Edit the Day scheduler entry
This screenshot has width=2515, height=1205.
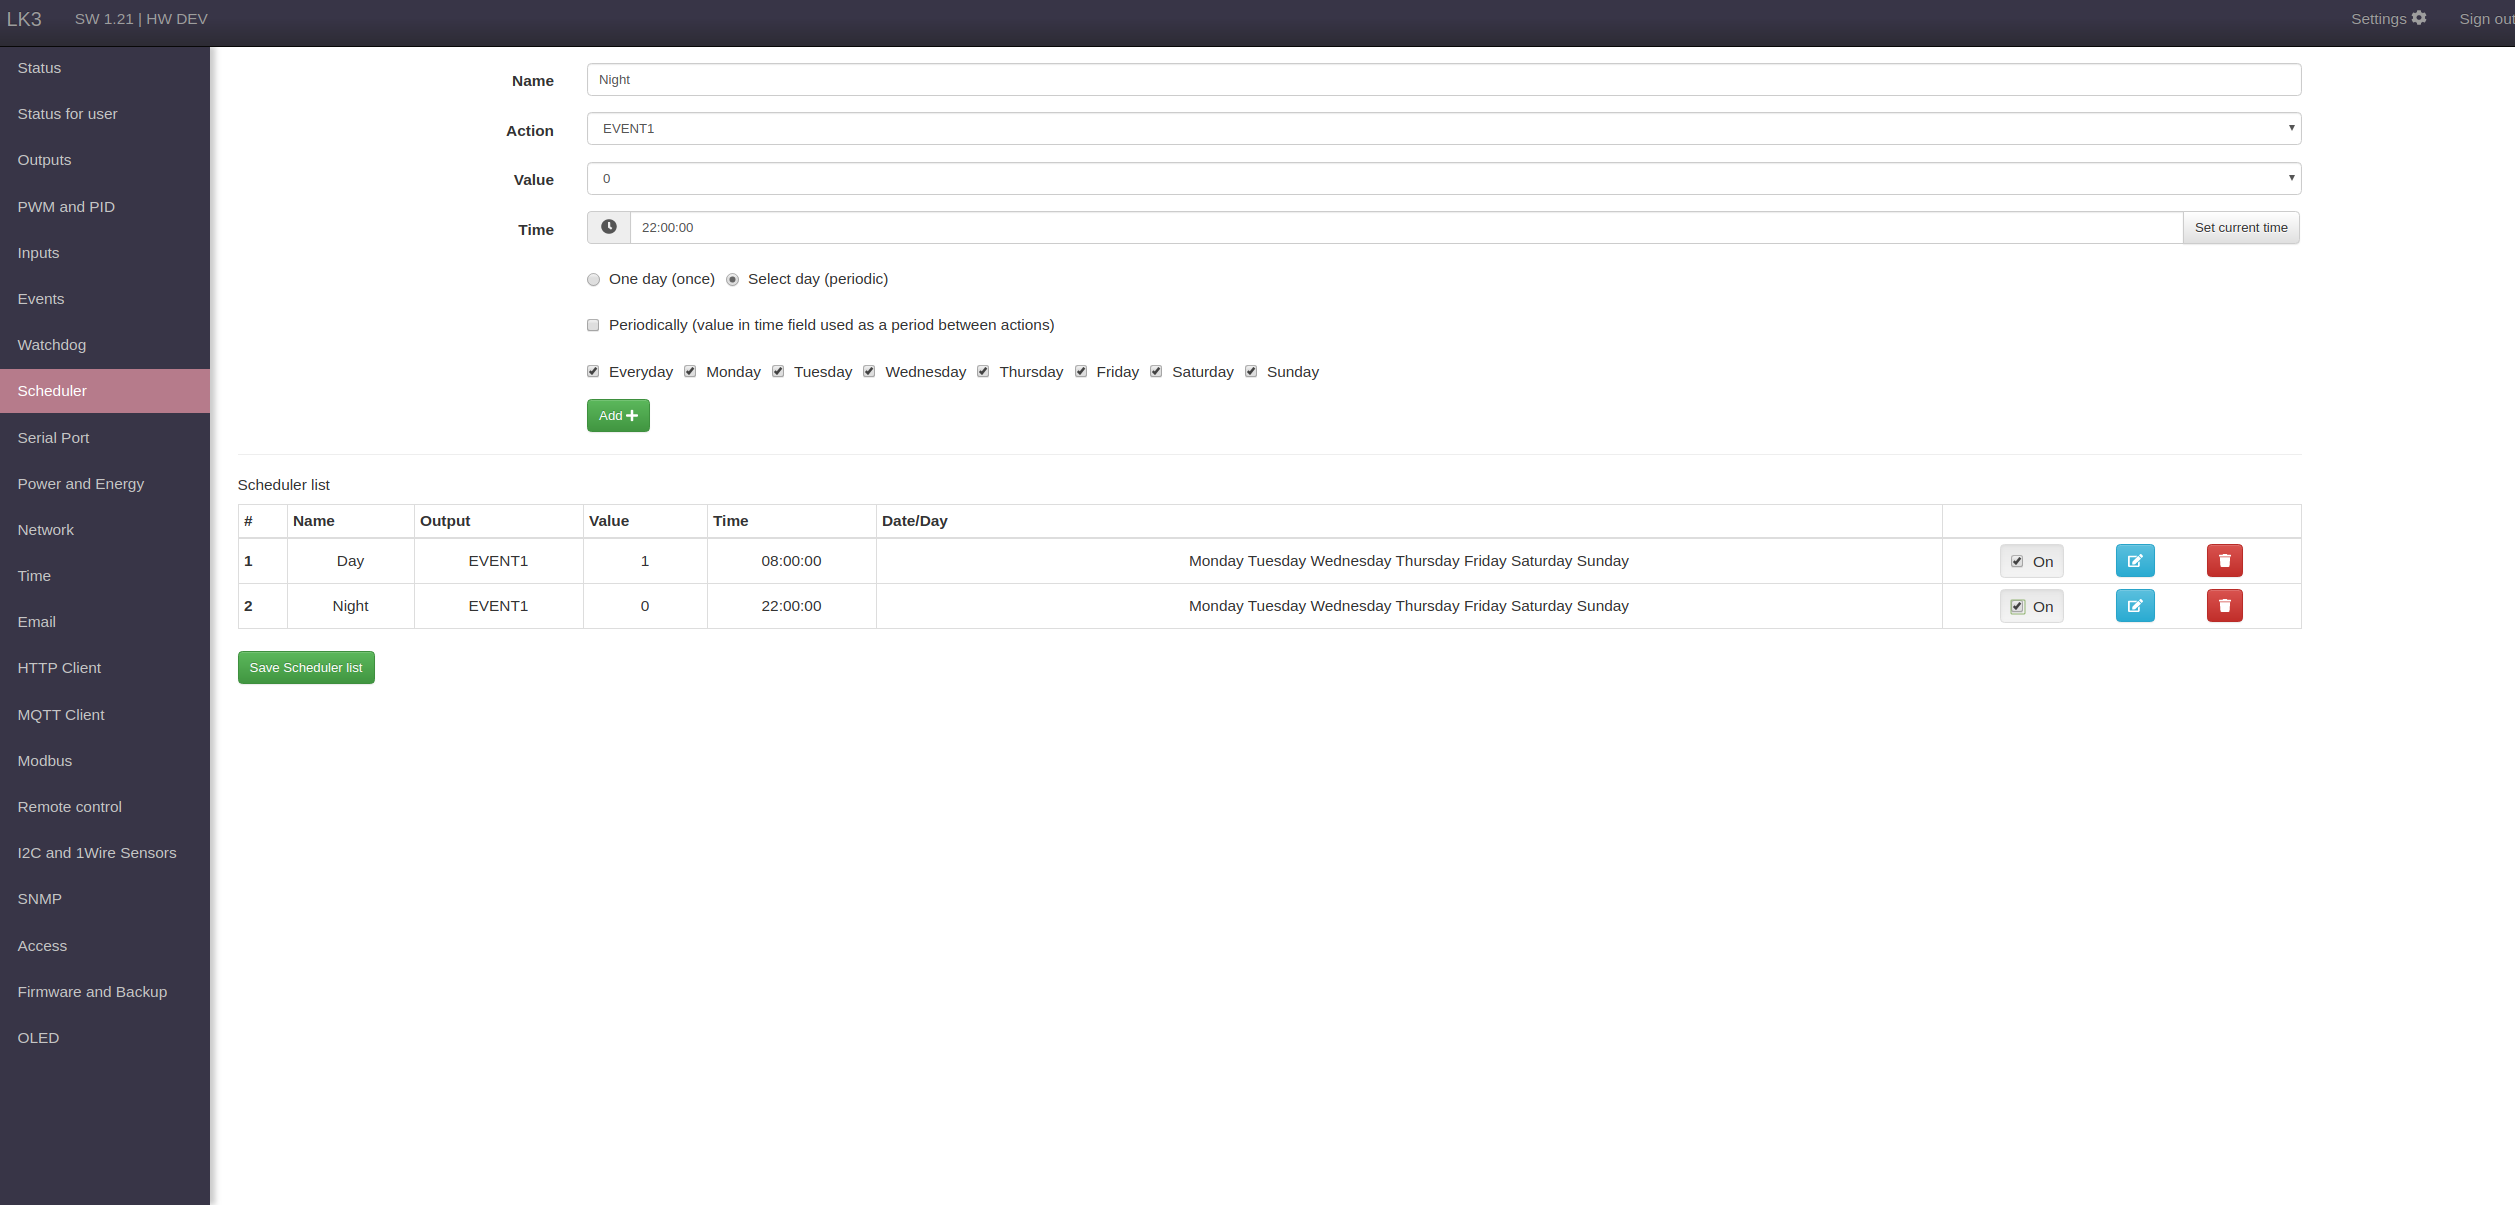(2134, 561)
